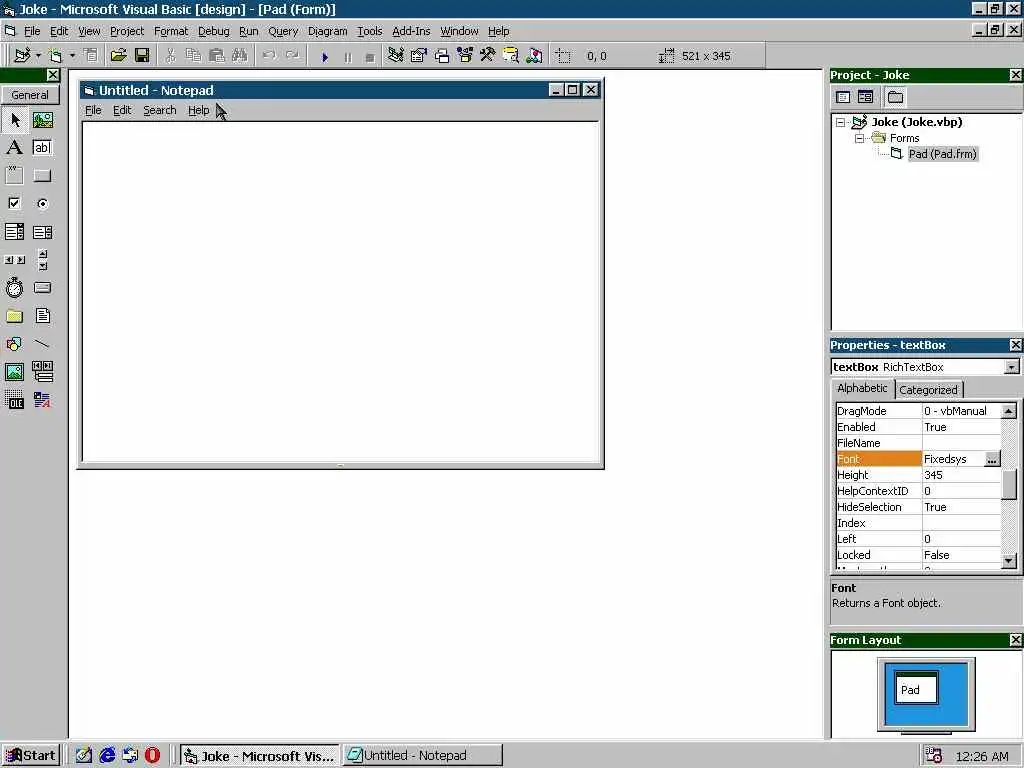Open the Object Browser toolbar icon
Screen dimensions: 1024x768
tap(465, 56)
